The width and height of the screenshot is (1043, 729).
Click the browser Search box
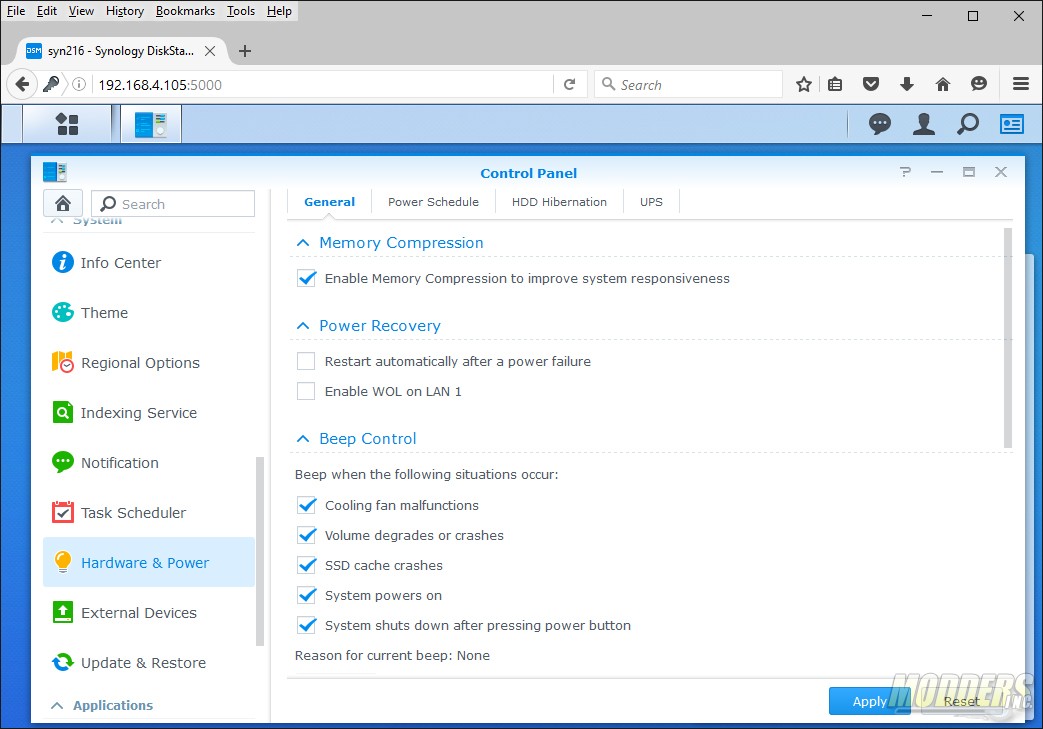(x=688, y=84)
